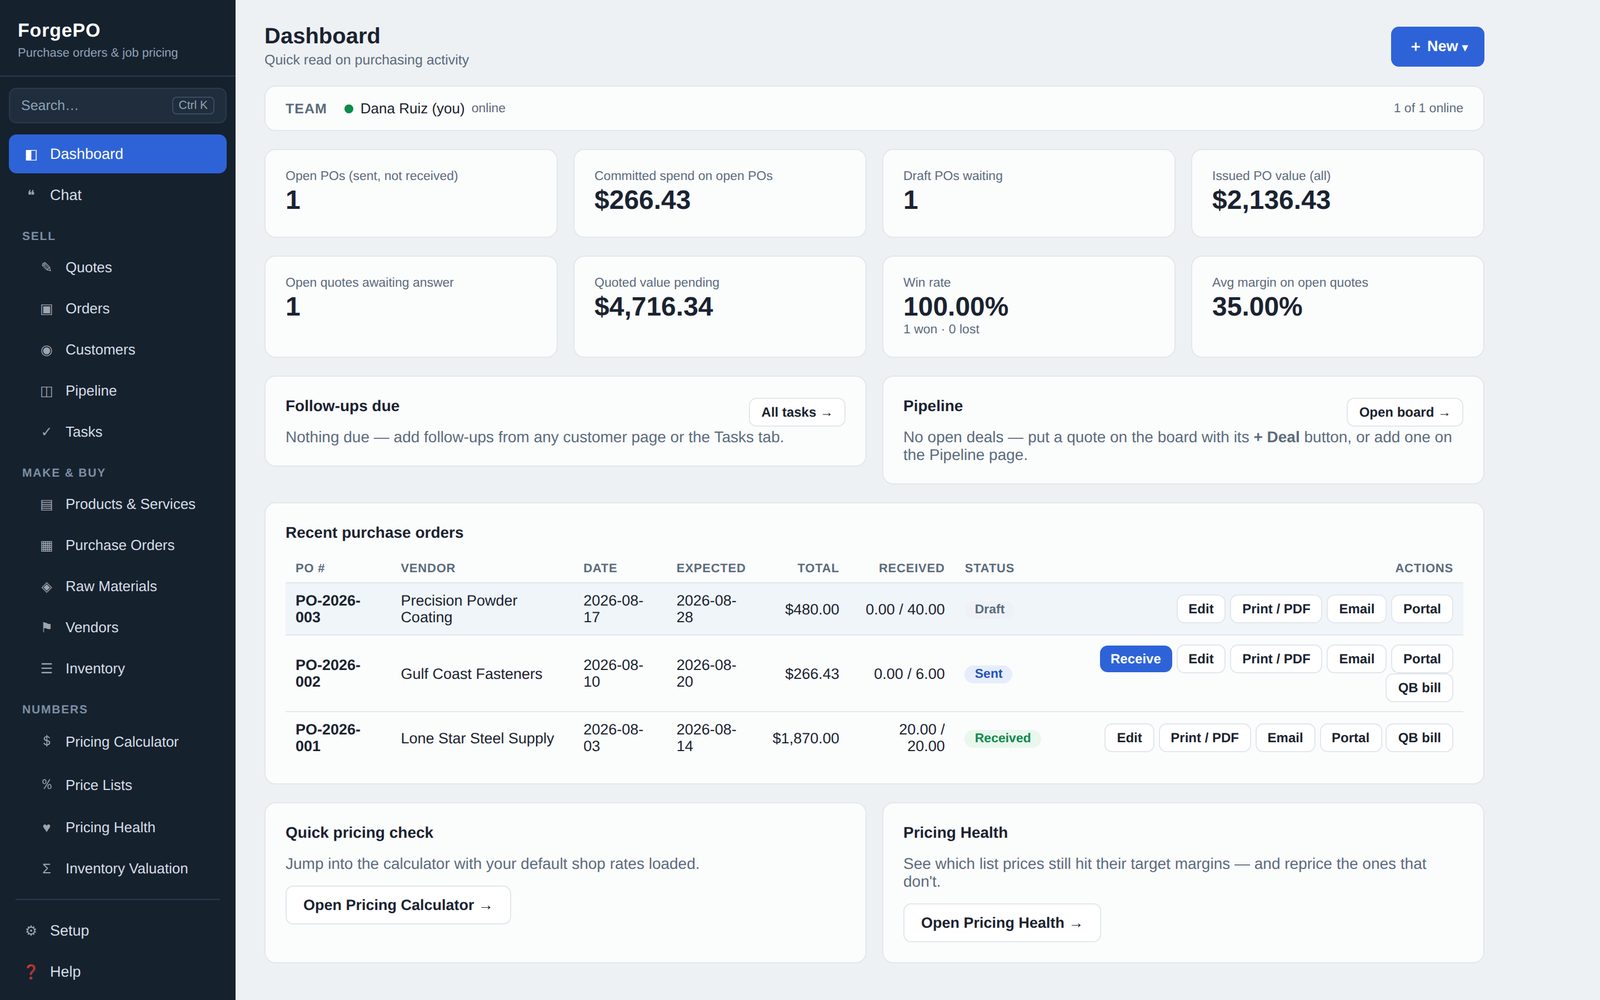This screenshot has height=1000, width=1600.
Task: Open Pricing Calculator button
Action: pos(398,905)
